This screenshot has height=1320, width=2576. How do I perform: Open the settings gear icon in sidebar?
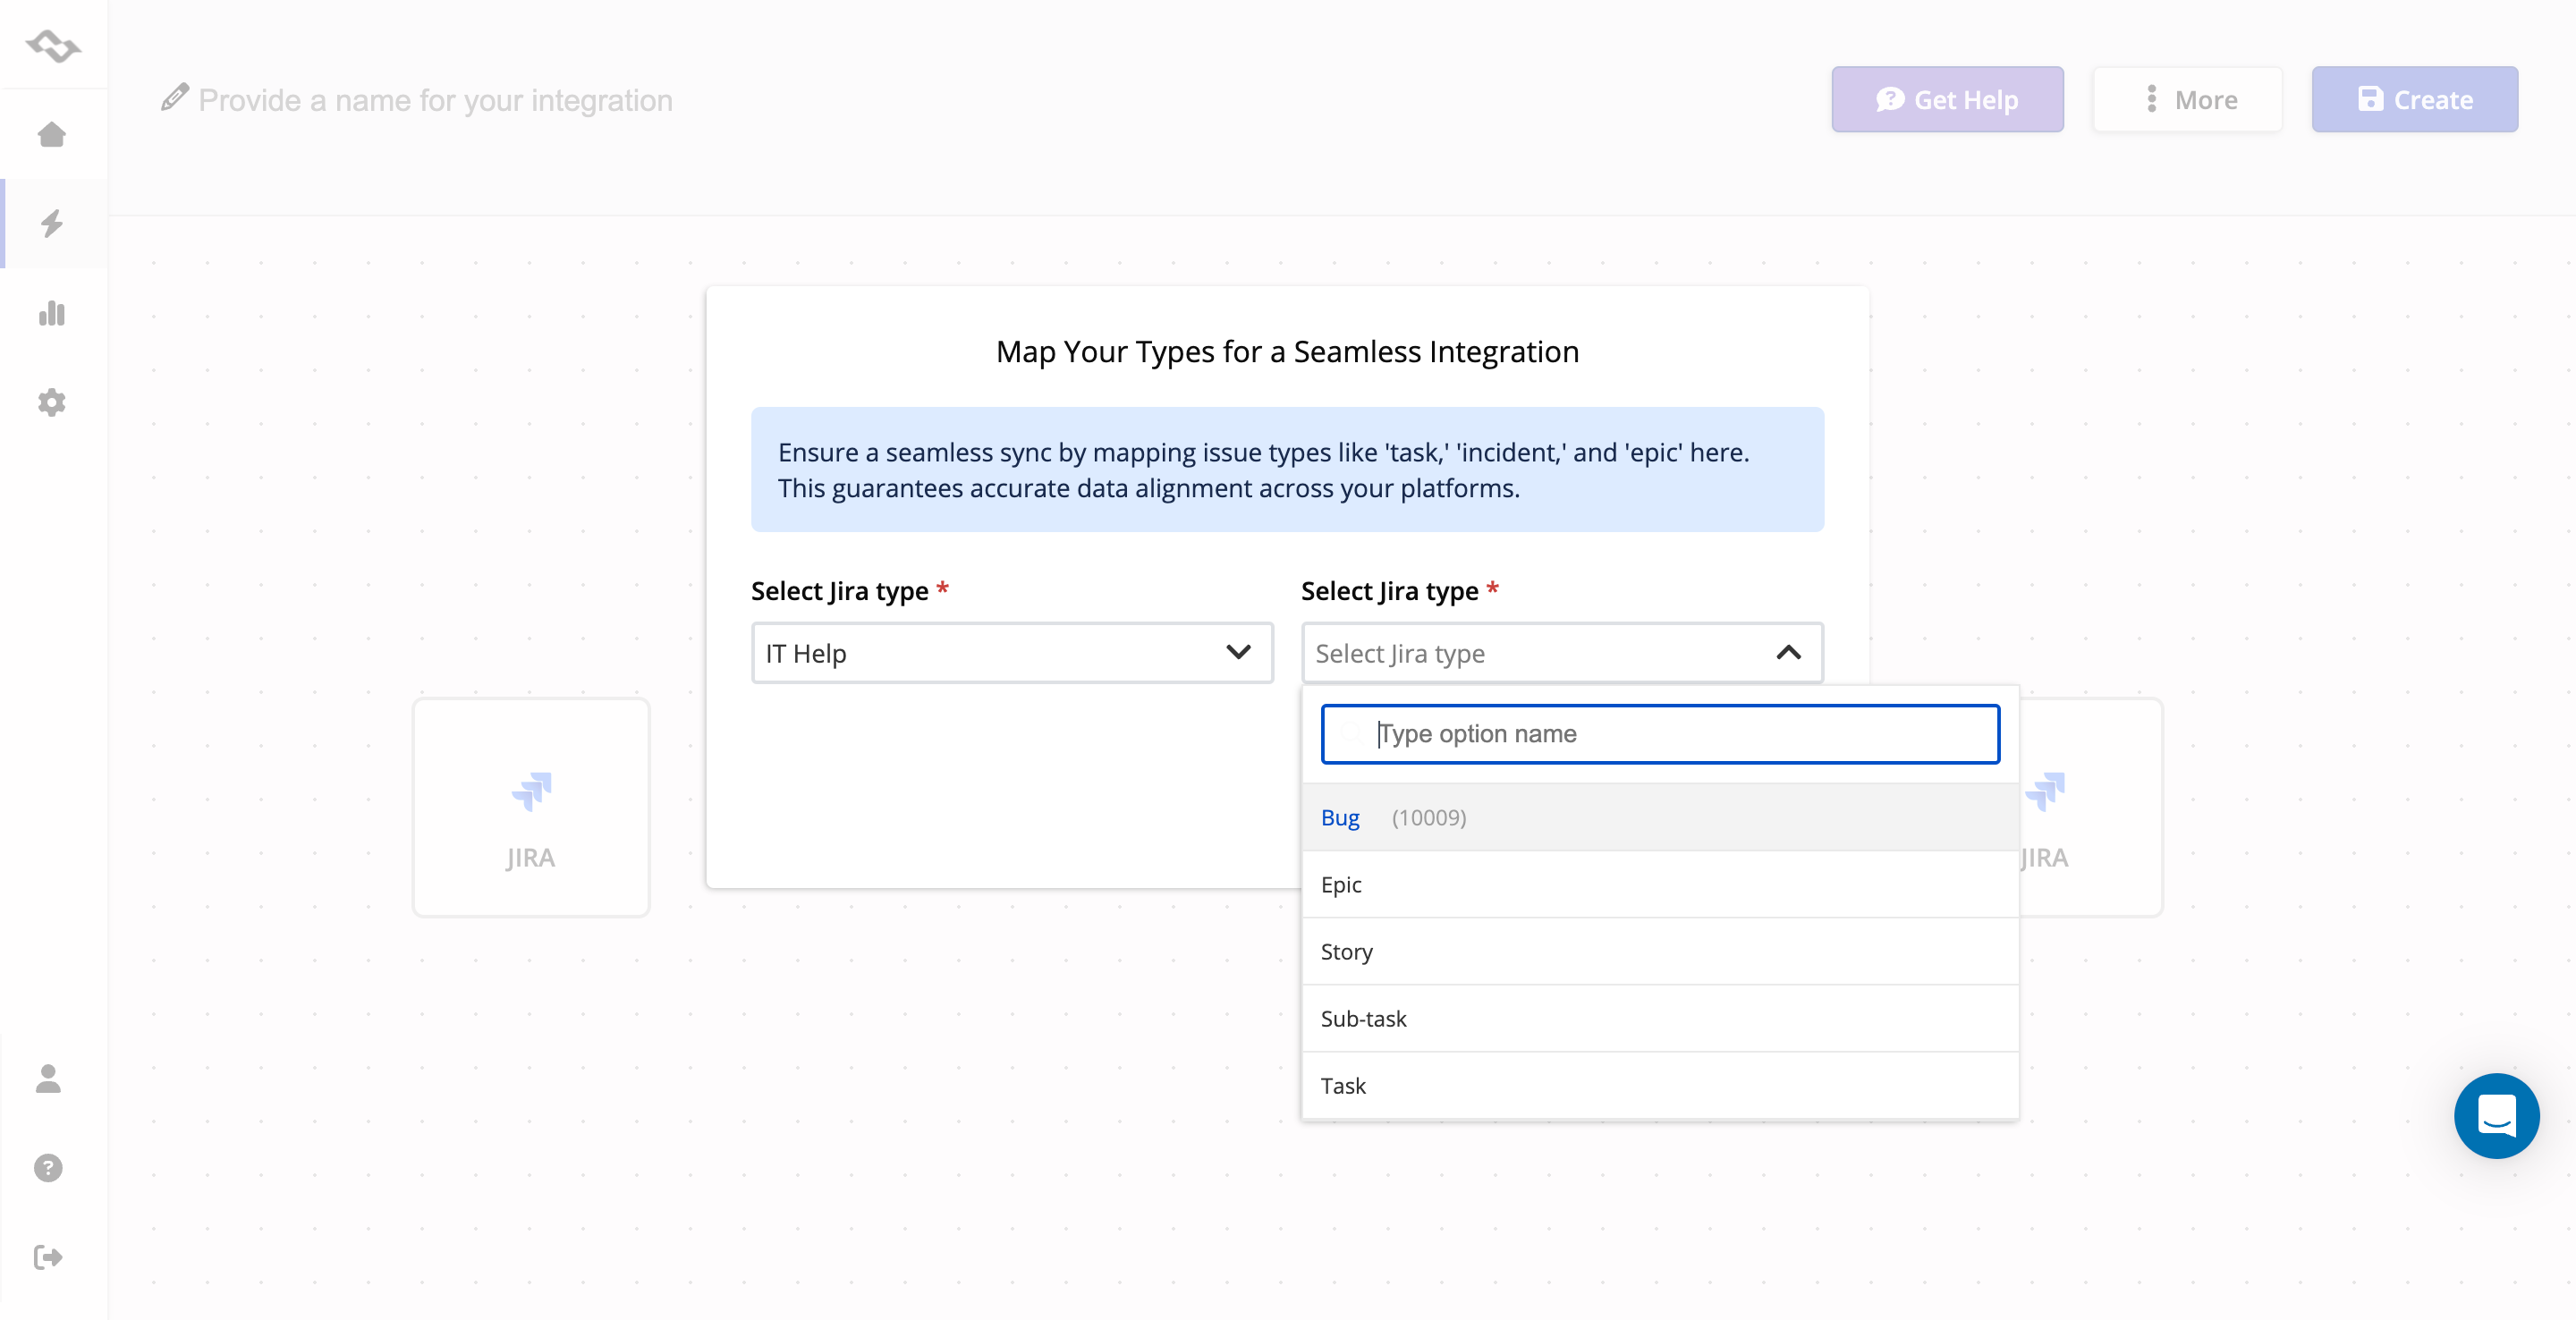(x=52, y=402)
